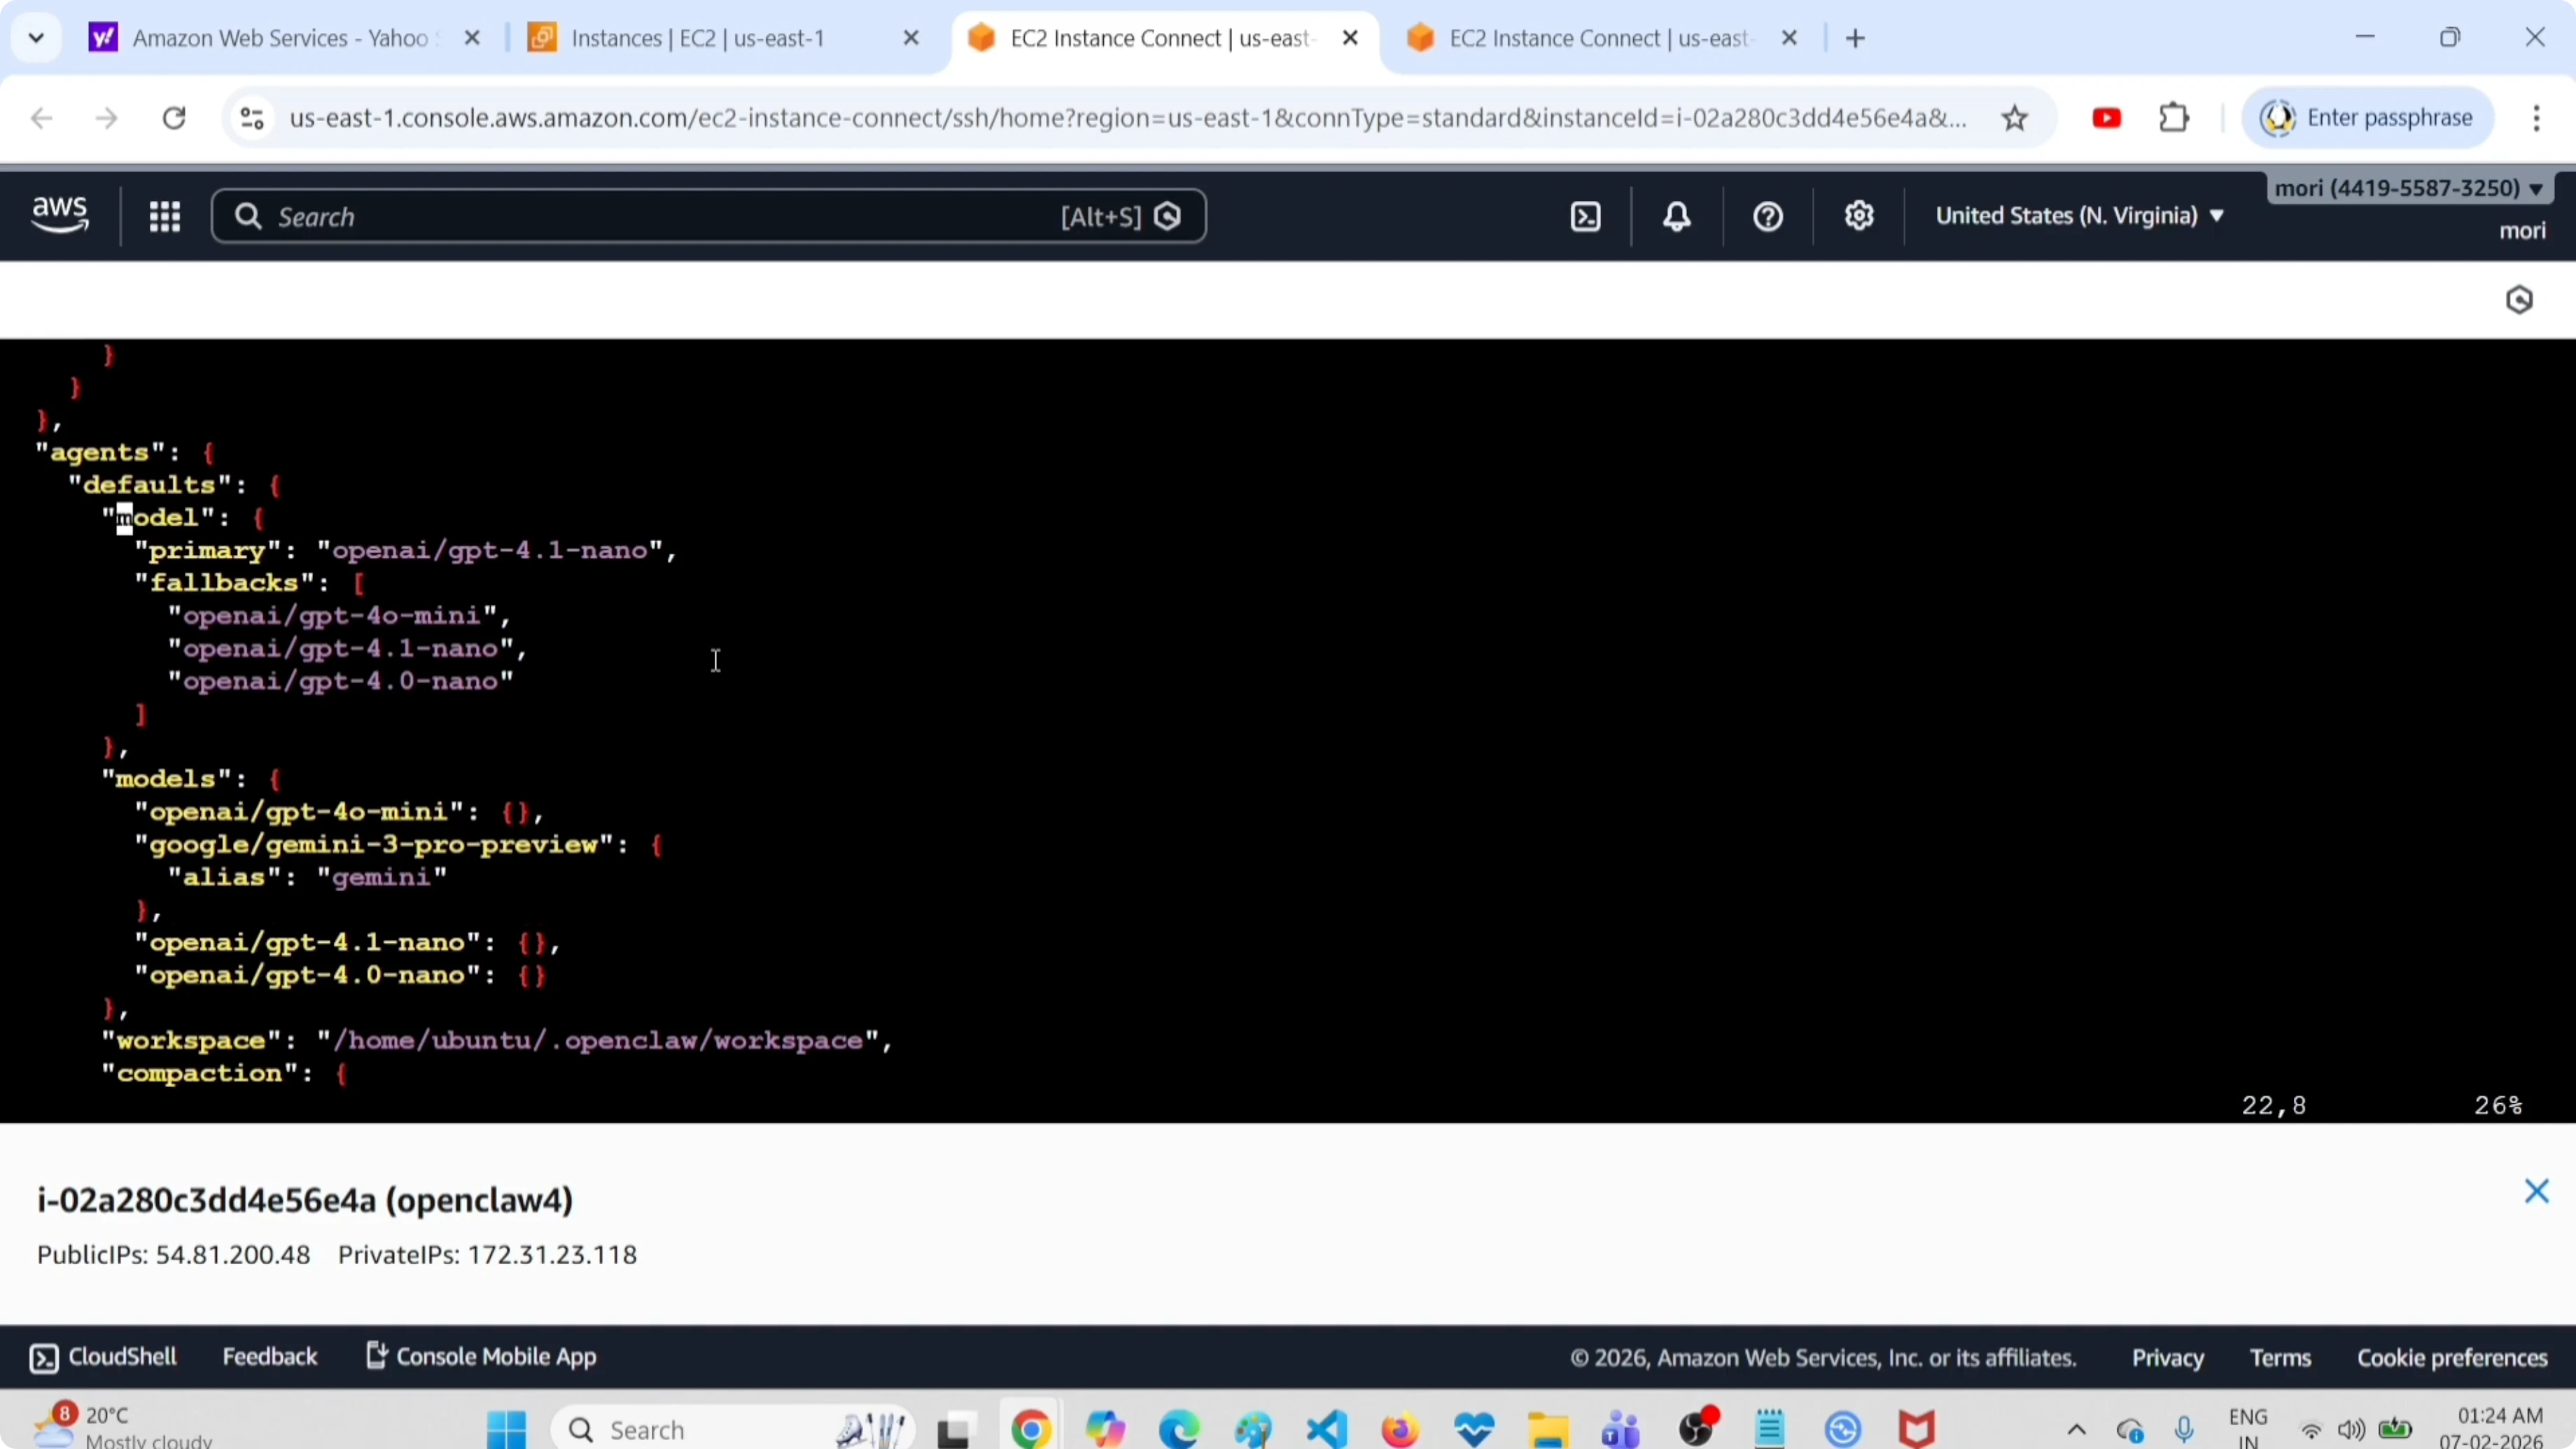Open AWS notifications bell
The width and height of the screenshot is (2576, 1449).
[1676, 216]
